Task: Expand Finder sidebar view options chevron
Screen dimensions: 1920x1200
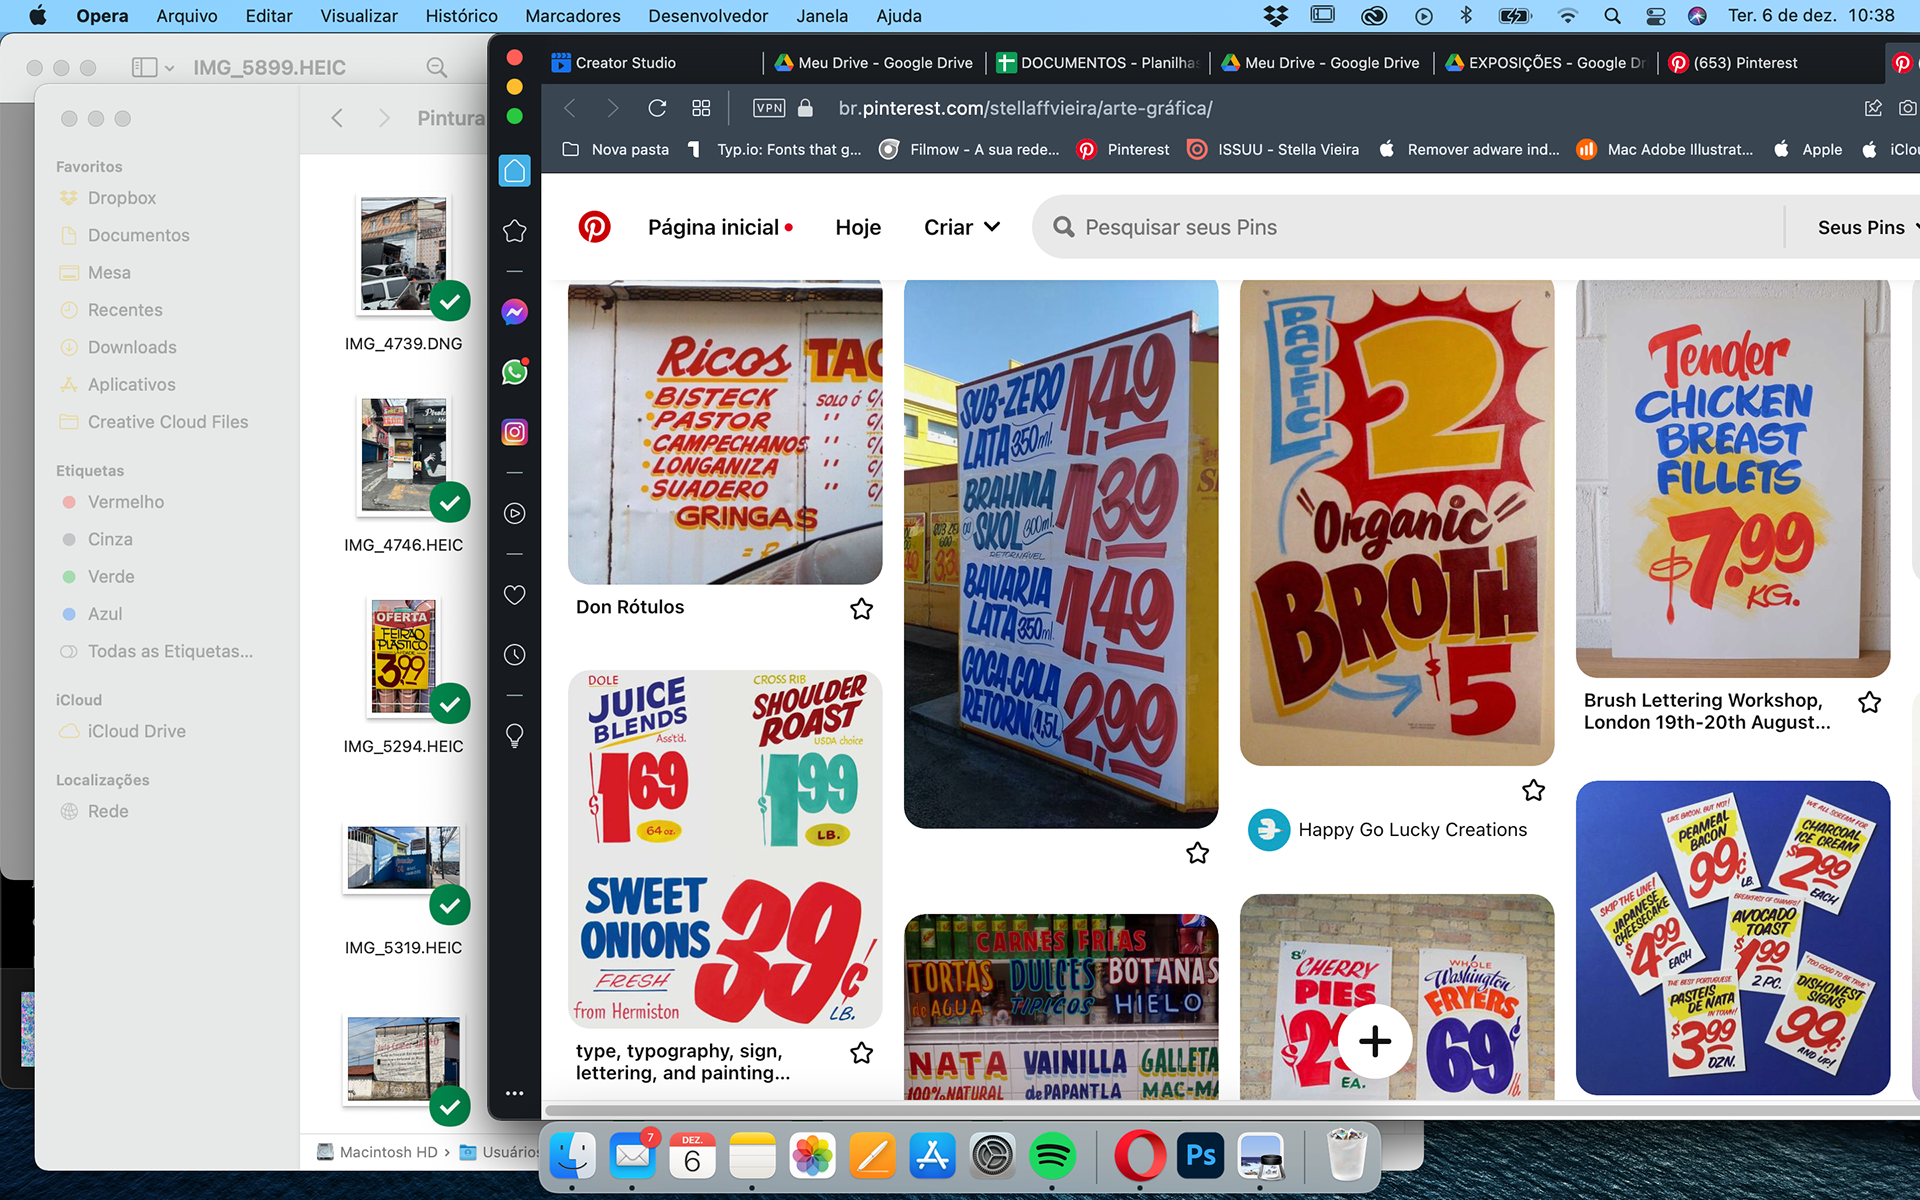Action: click(169, 68)
